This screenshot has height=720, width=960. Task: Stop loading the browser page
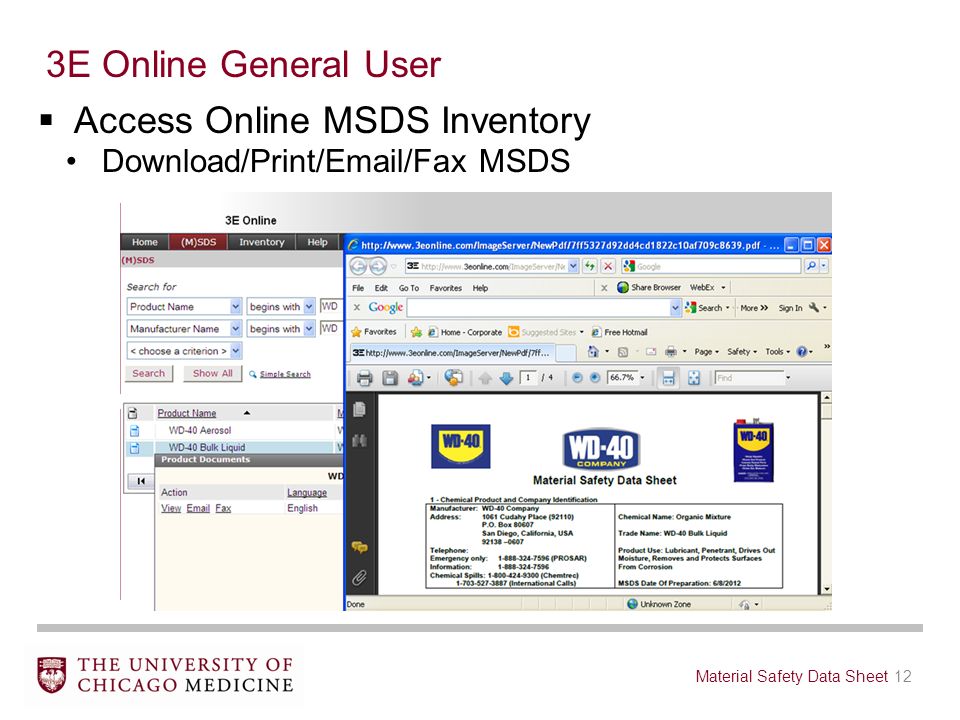click(607, 266)
